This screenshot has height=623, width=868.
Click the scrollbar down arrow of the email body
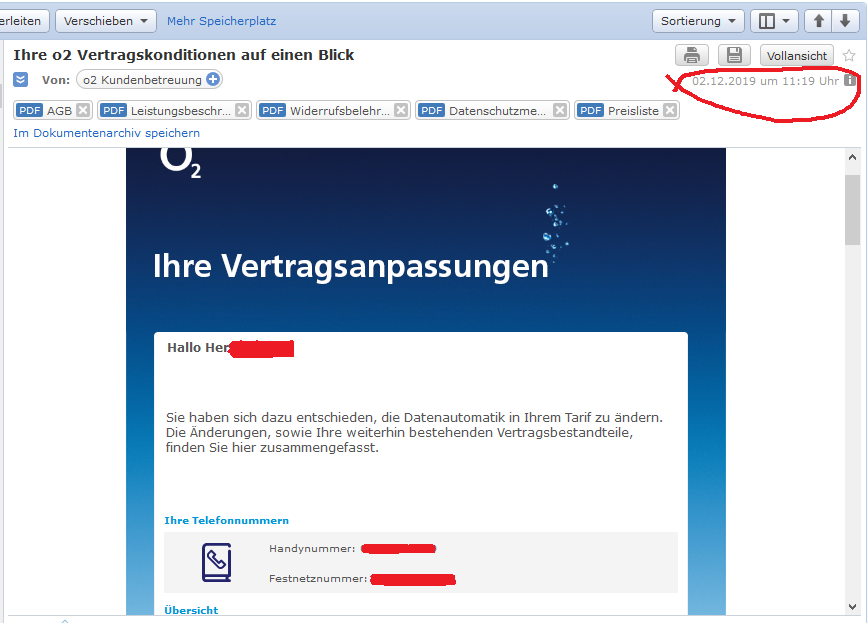852,607
